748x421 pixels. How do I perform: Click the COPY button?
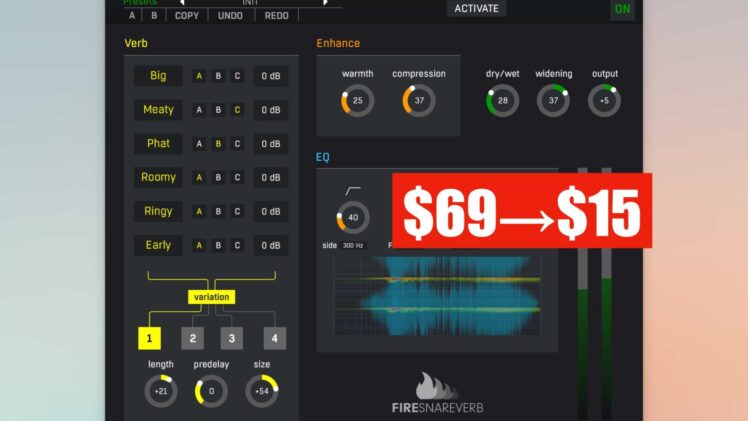(x=187, y=16)
